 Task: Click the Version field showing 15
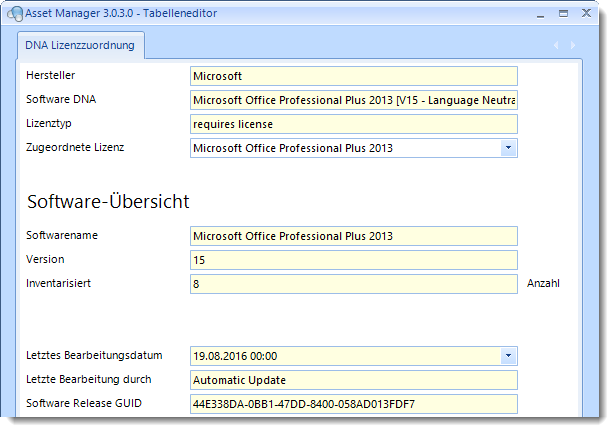coord(354,260)
